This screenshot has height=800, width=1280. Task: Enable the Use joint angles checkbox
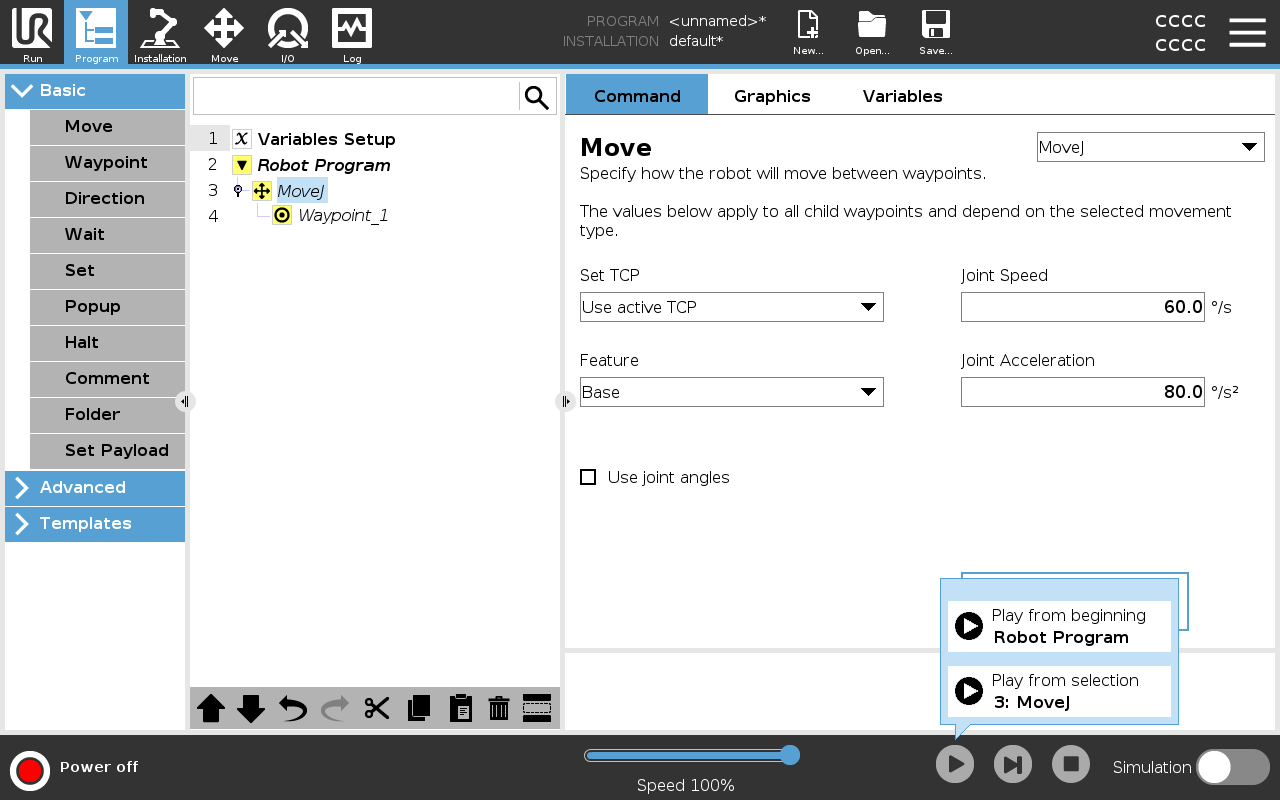(588, 477)
